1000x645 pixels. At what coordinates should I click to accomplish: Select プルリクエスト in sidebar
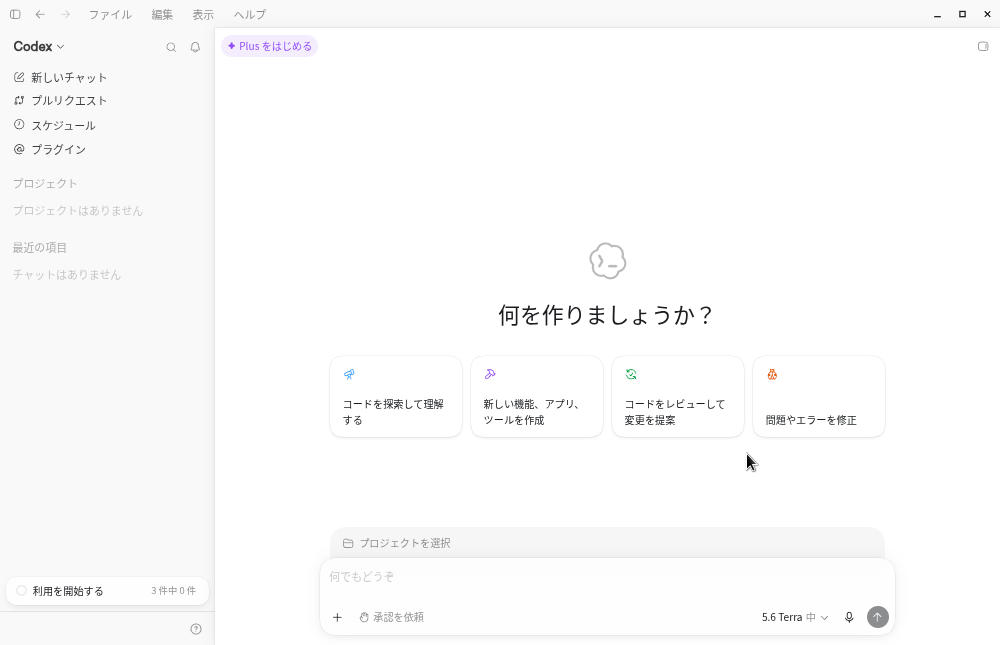(x=107, y=100)
